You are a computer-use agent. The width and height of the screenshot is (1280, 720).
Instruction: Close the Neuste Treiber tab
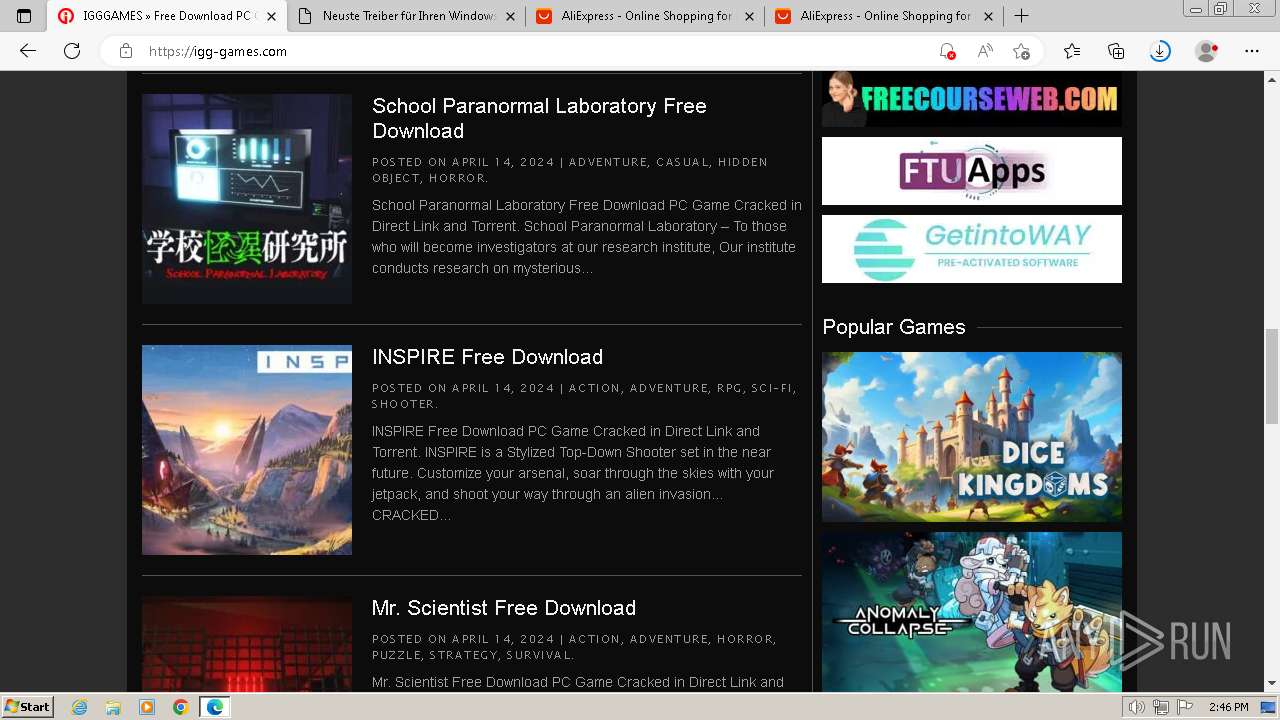click(x=510, y=16)
